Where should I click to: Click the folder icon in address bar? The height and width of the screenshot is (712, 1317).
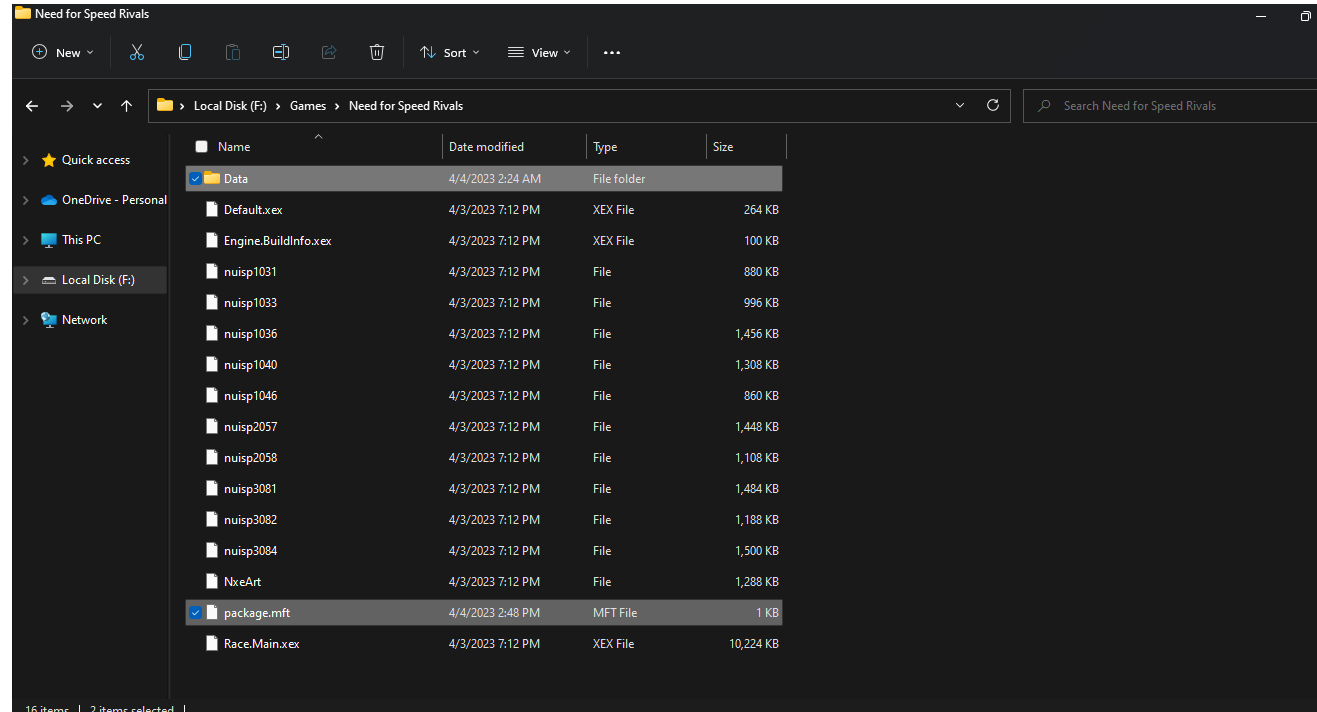coord(165,105)
